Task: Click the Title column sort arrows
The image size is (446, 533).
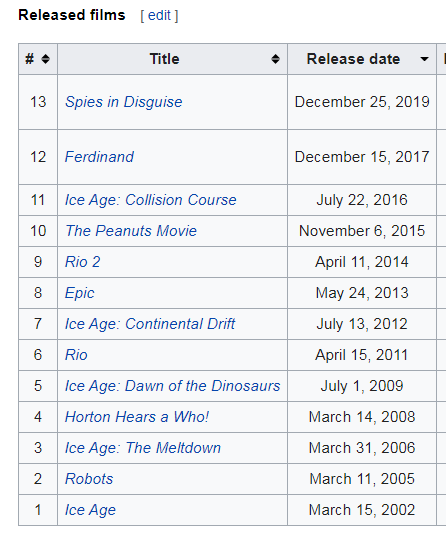Action: [x=275, y=59]
